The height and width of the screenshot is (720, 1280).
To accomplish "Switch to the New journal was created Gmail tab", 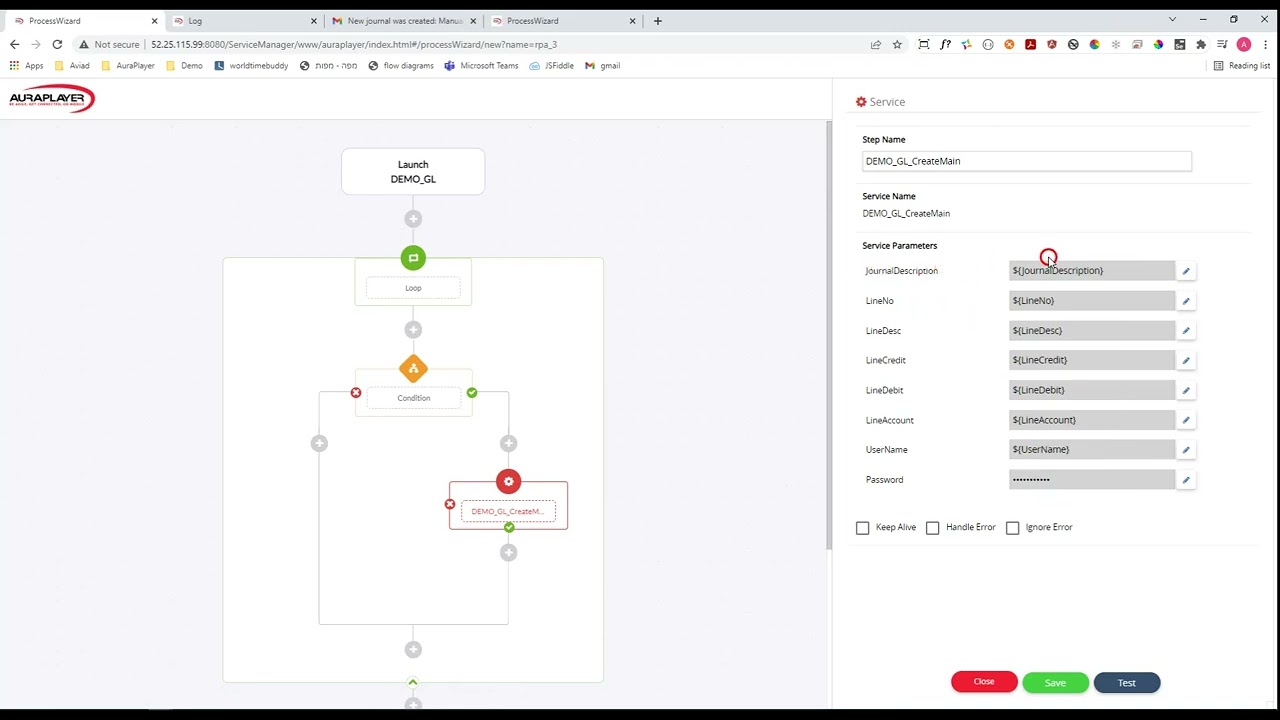I will [403, 20].
